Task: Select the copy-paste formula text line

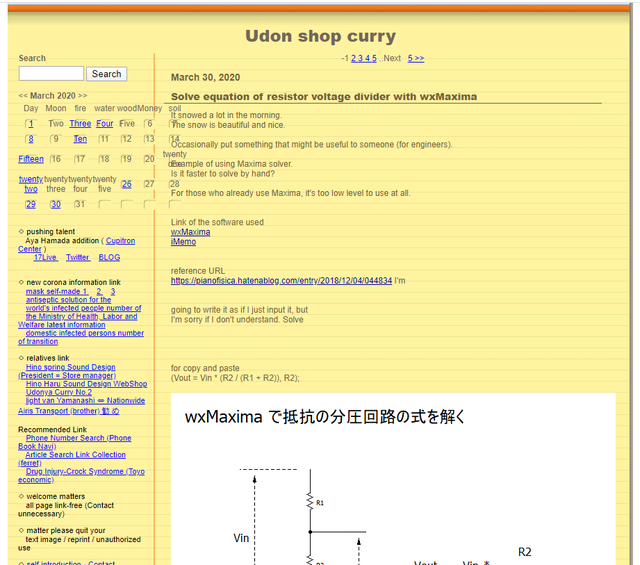Action: (235, 378)
